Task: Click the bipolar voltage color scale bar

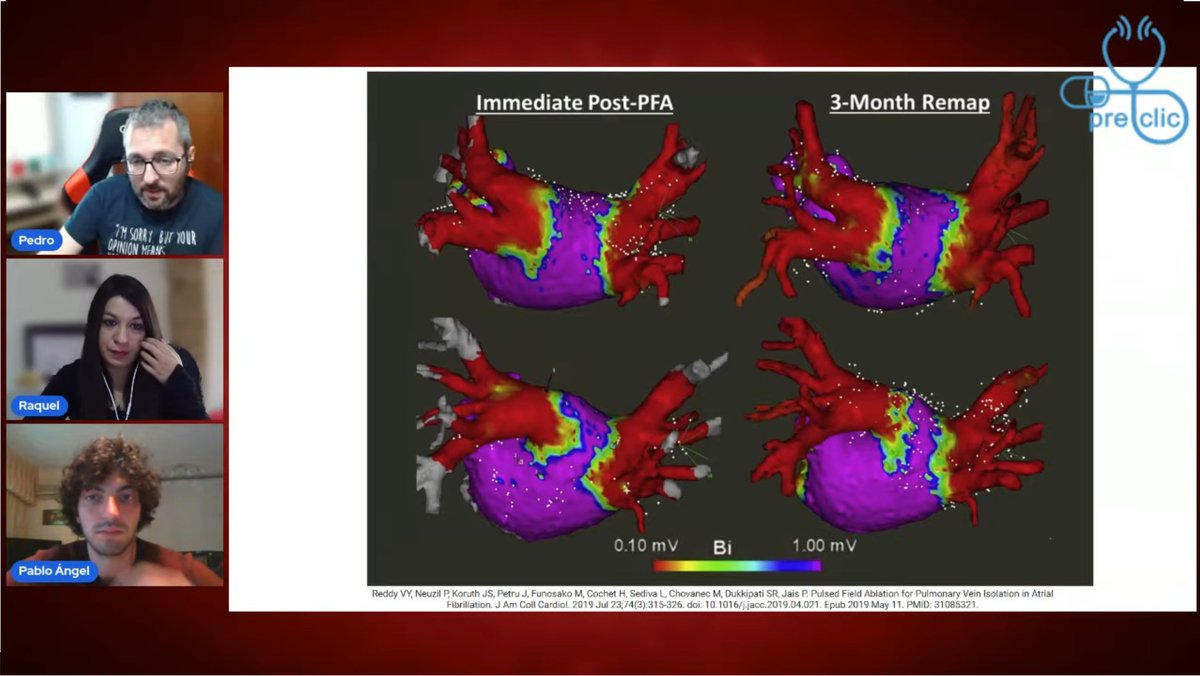Action: coord(736,566)
